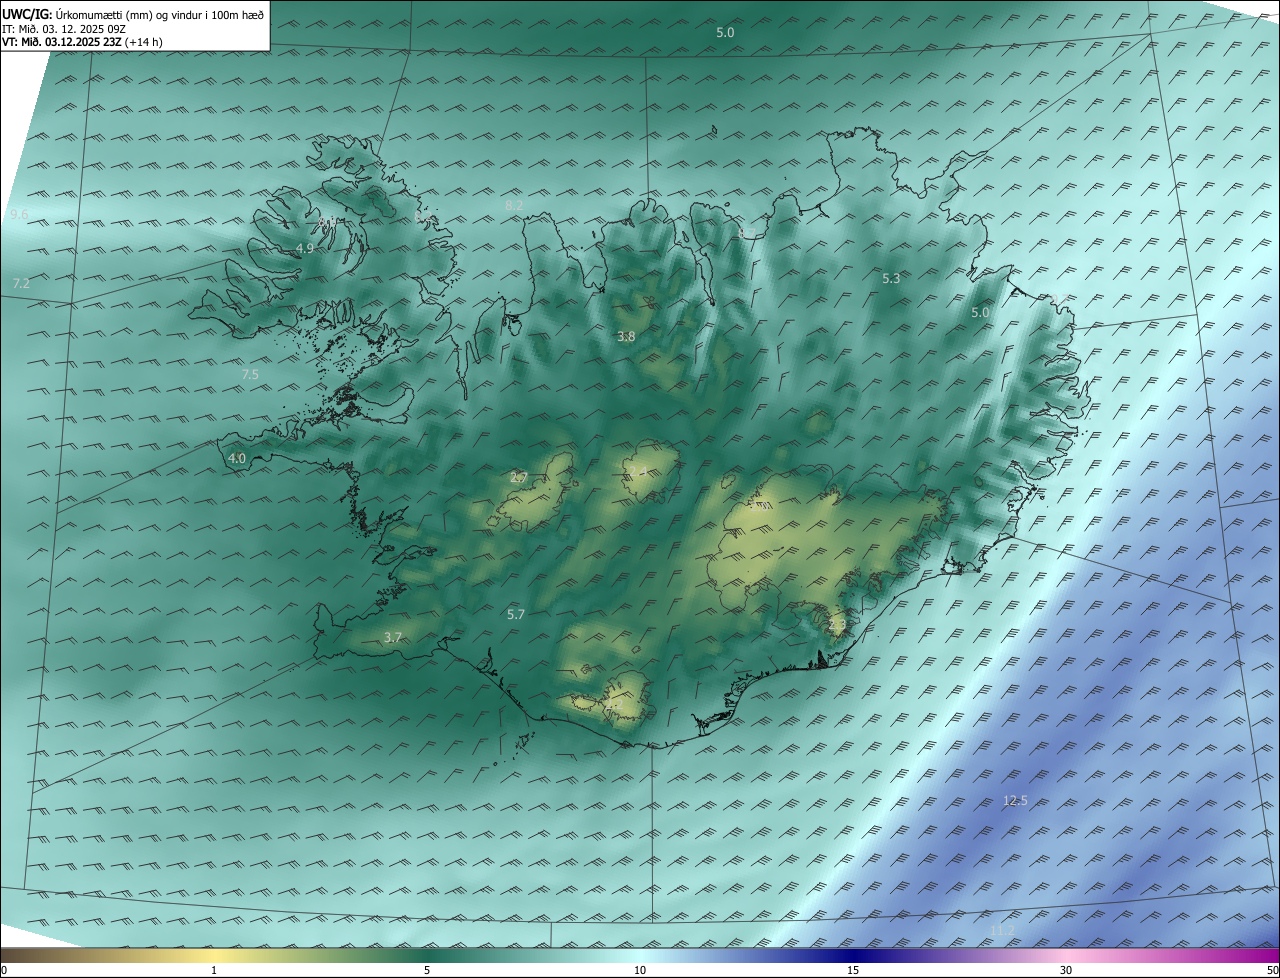
Task: Click the 8.2 value over the north coast bay
Action: (x=514, y=205)
